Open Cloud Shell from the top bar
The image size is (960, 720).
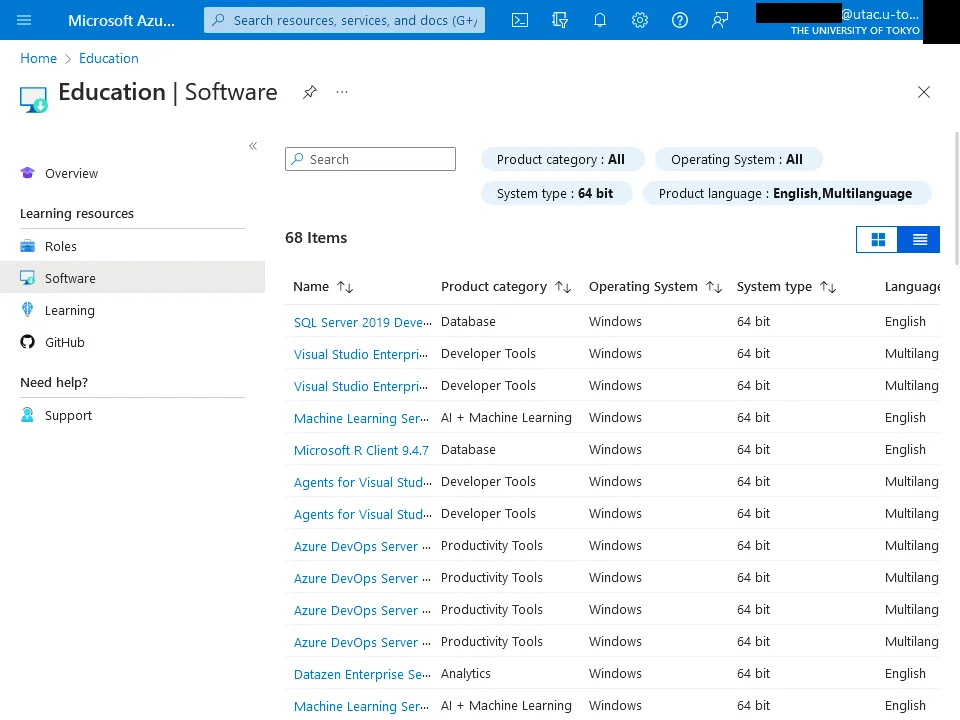tap(520, 20)
